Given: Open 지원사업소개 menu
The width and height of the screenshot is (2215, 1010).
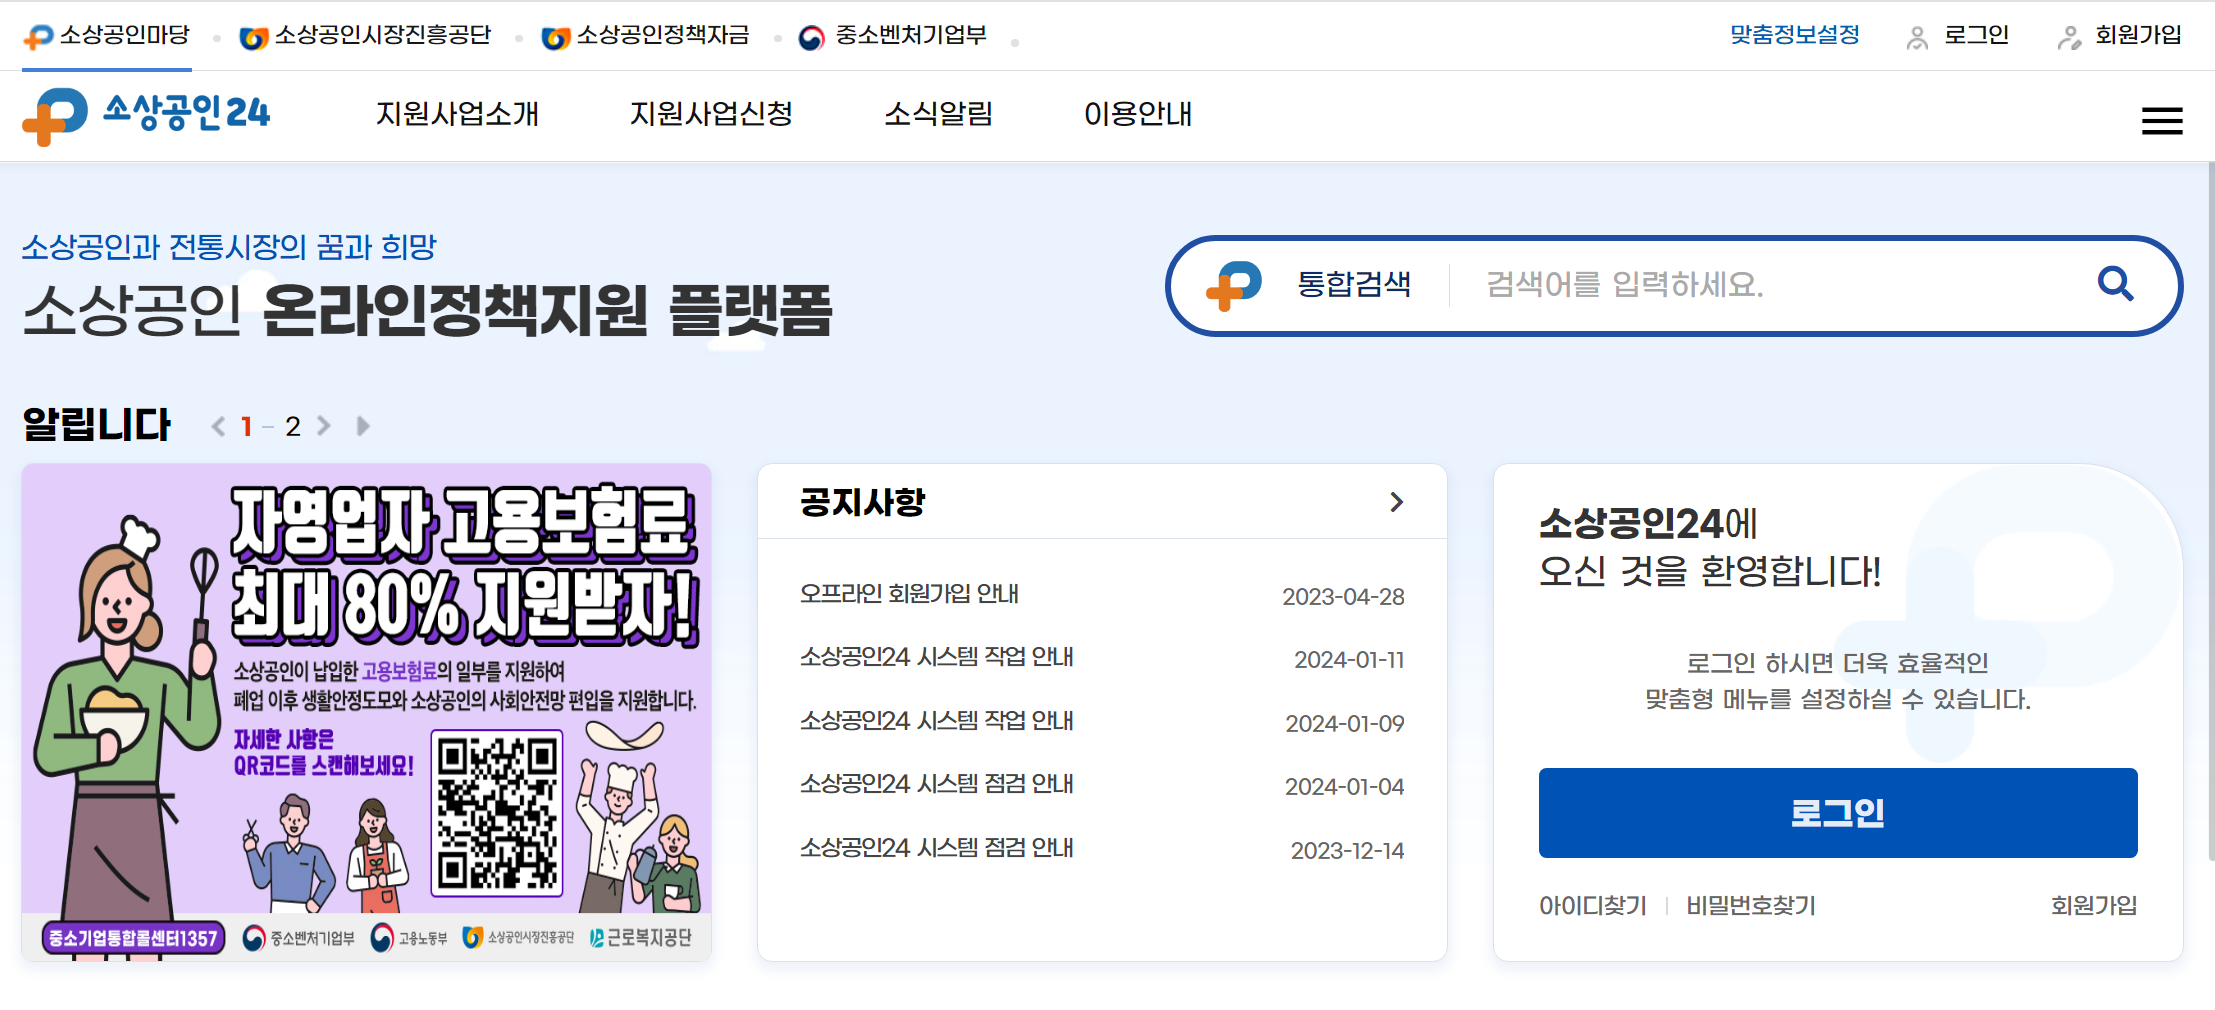Looking at the screenshot, I should [457, 114].
